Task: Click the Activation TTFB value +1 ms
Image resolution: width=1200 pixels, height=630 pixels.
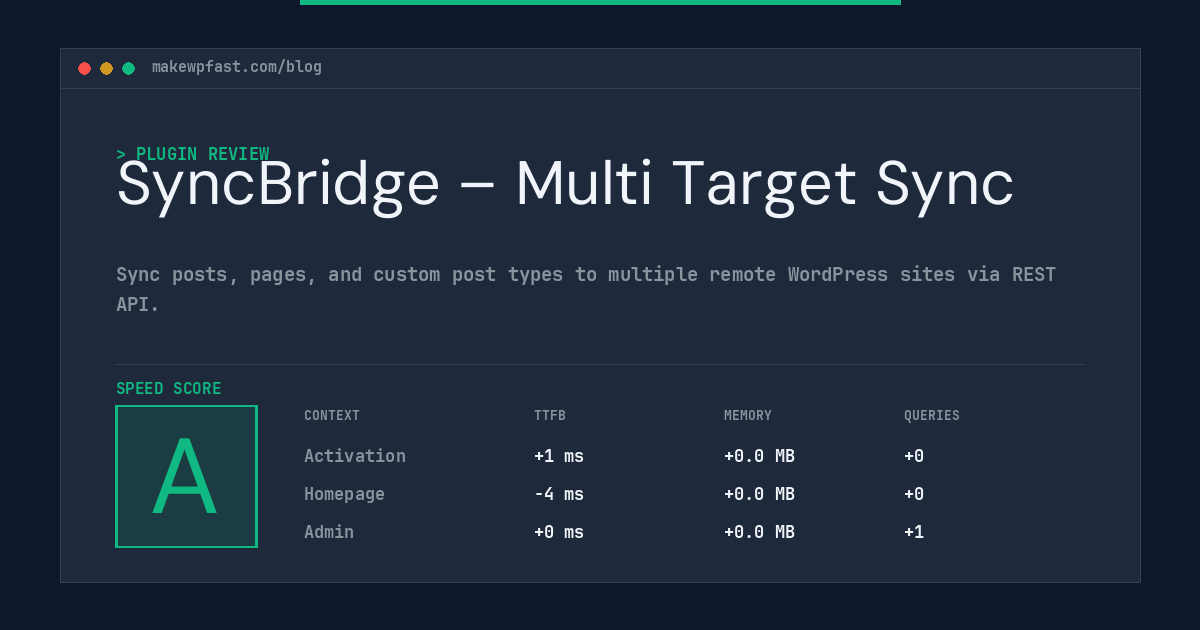Action: pos(559,456)
